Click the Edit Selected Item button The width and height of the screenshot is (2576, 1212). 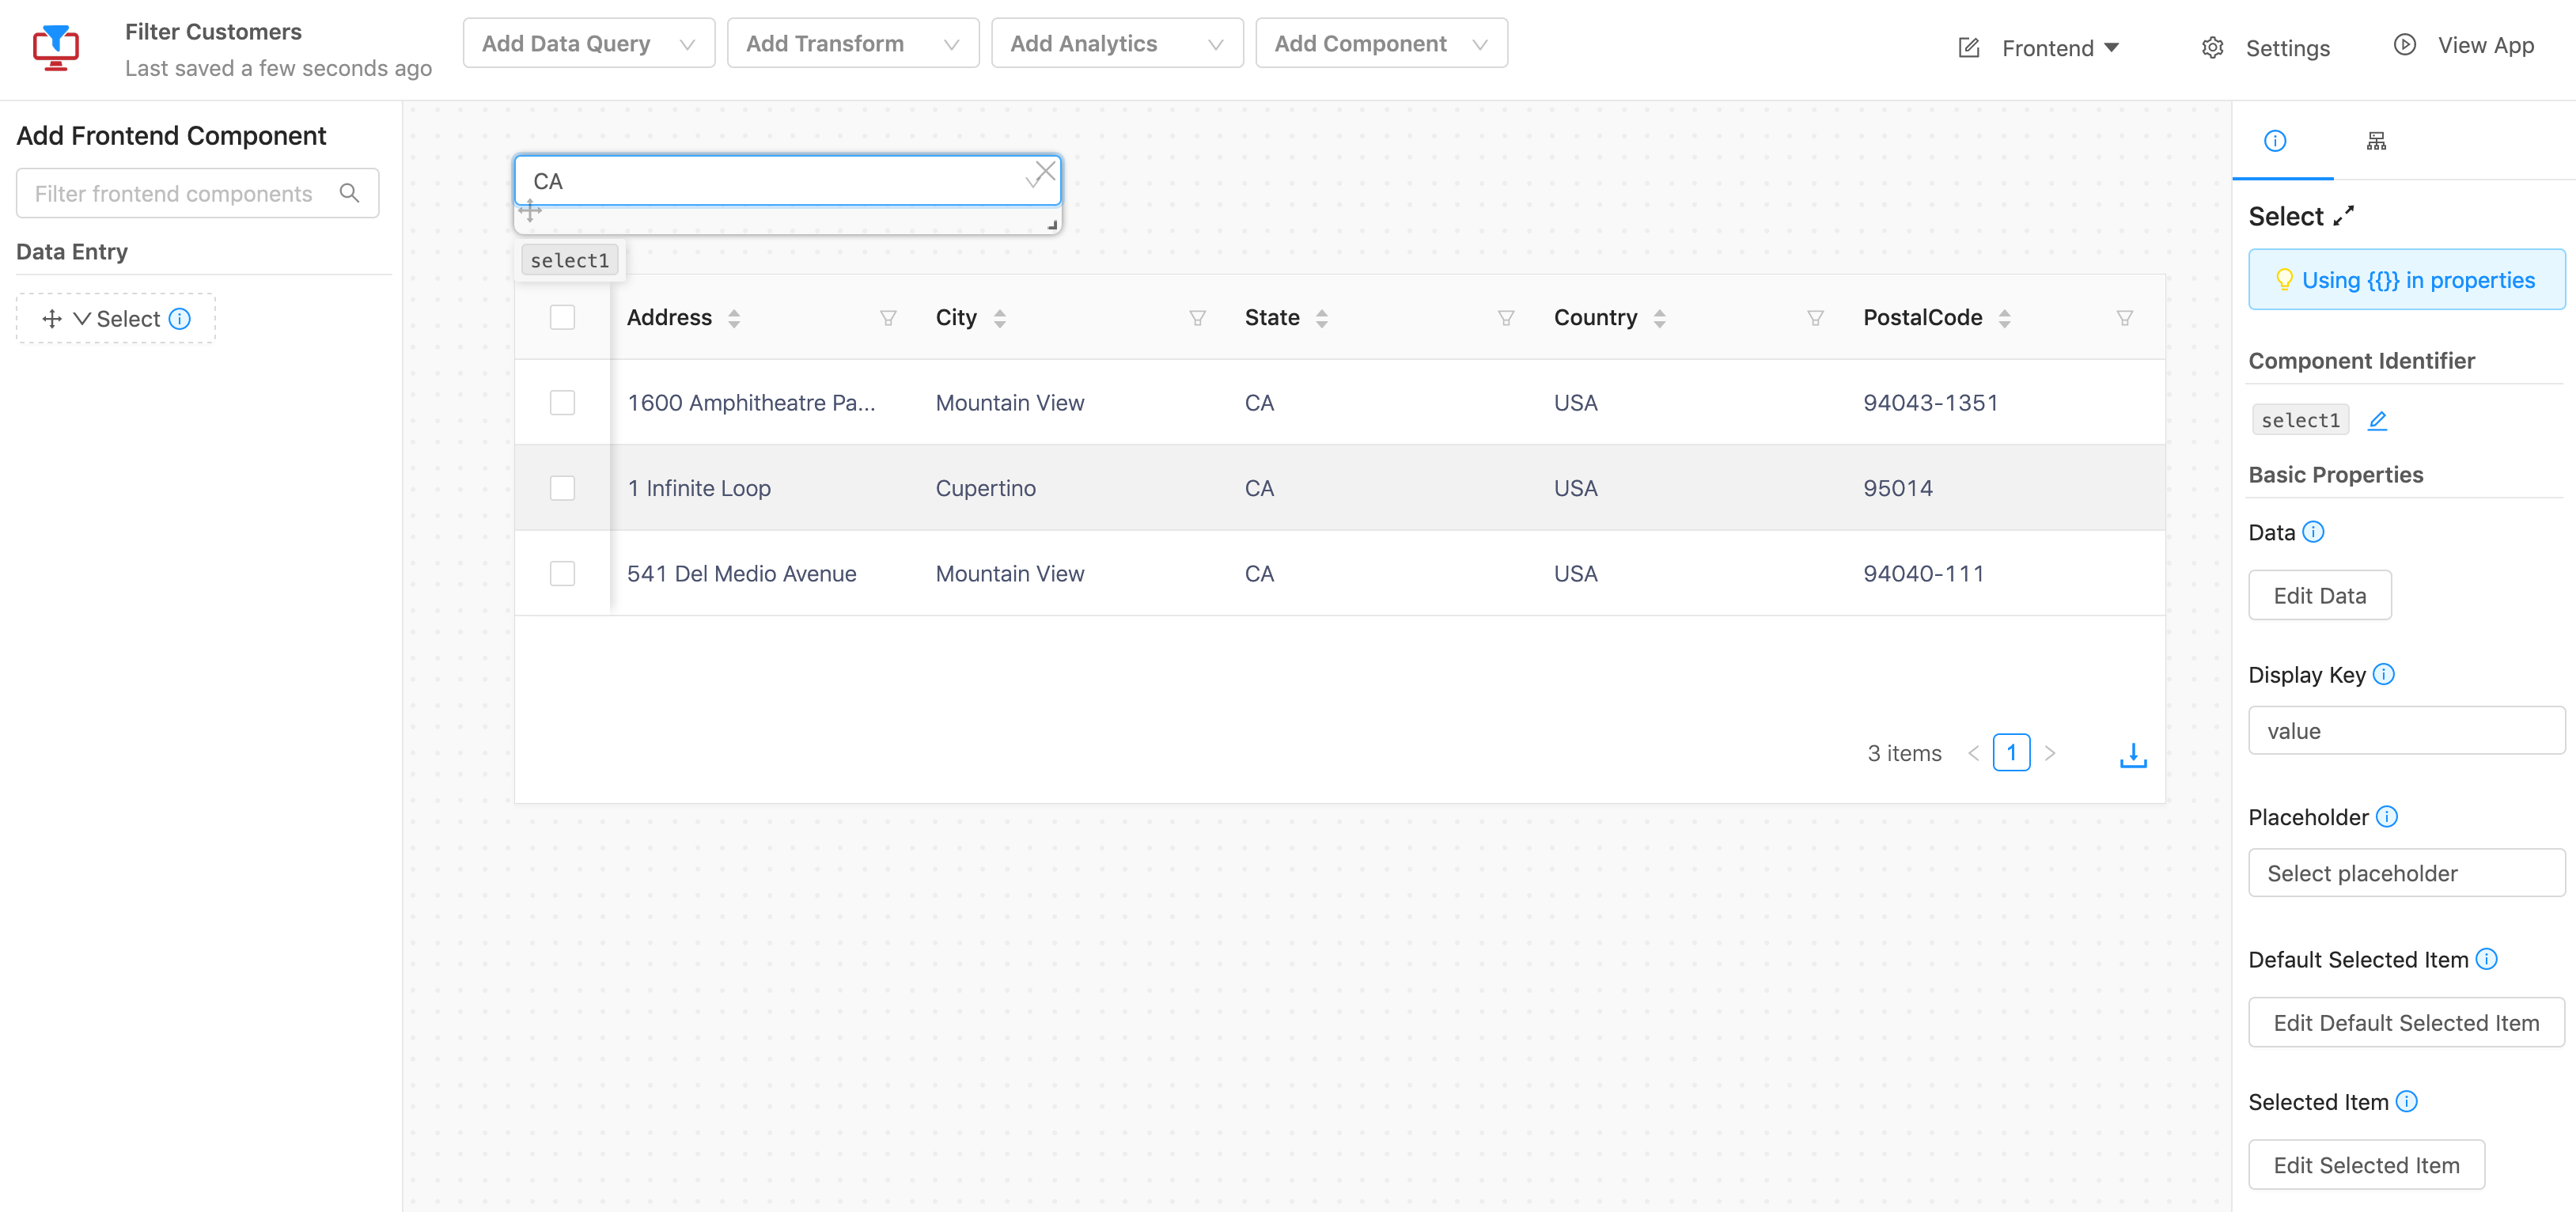pyautogui.click(x=2366, y=1164)
